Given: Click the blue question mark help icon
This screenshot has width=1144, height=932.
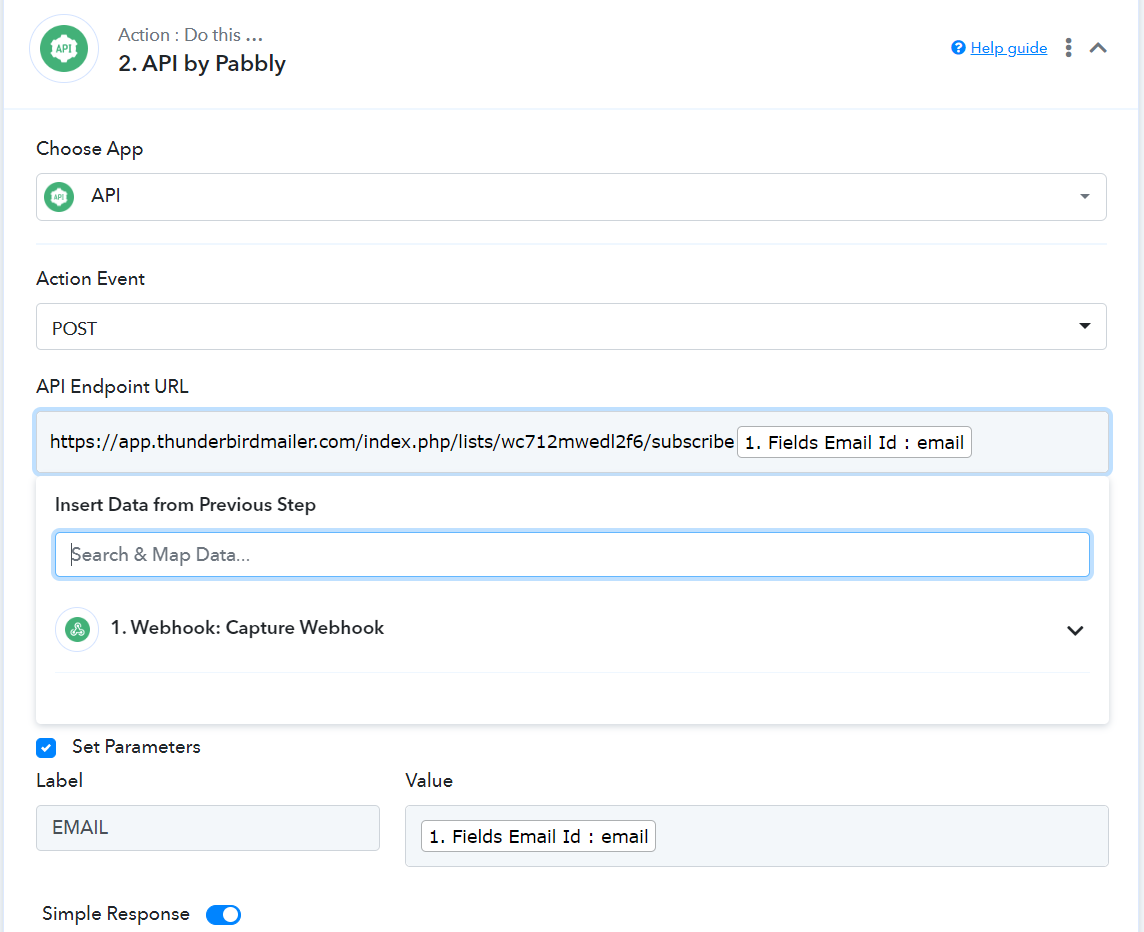Looking at the screenshot, I should coord(958,48).
